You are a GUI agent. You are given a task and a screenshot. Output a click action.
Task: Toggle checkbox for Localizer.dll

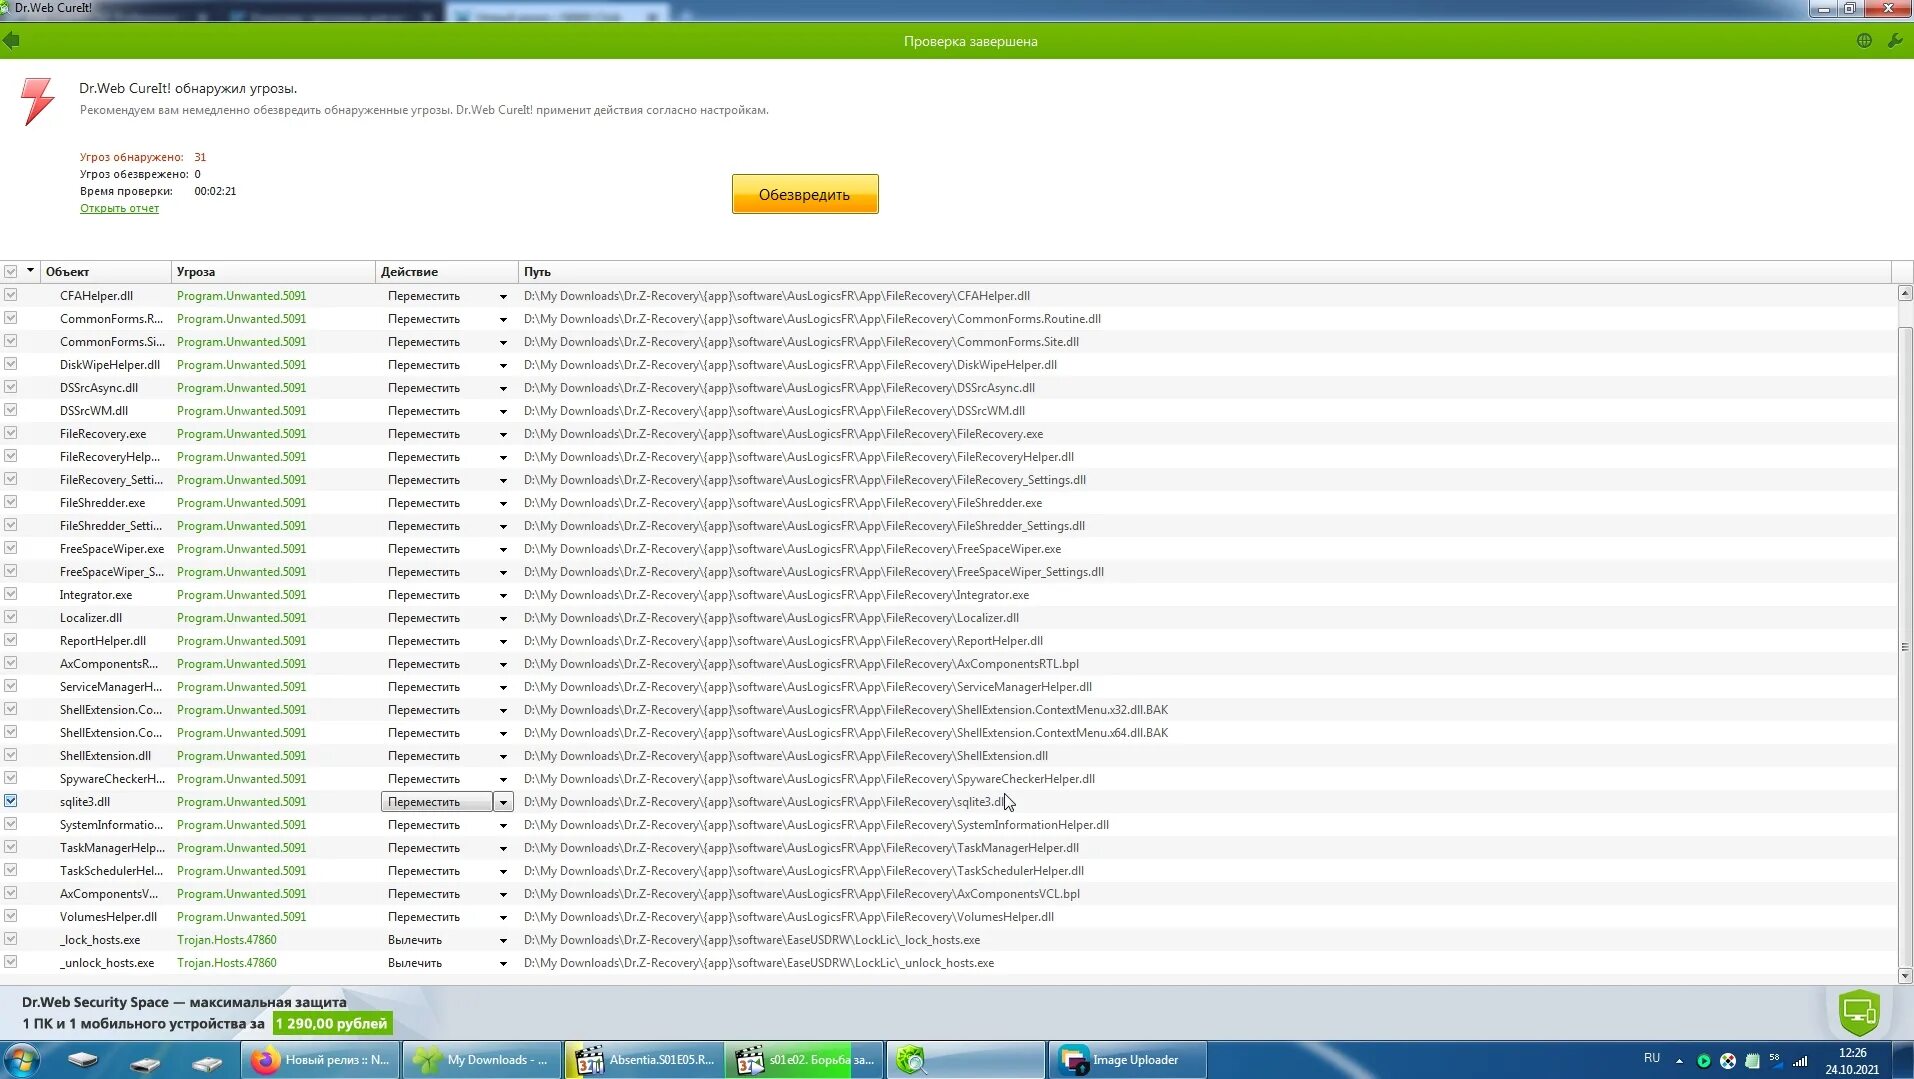11,617
